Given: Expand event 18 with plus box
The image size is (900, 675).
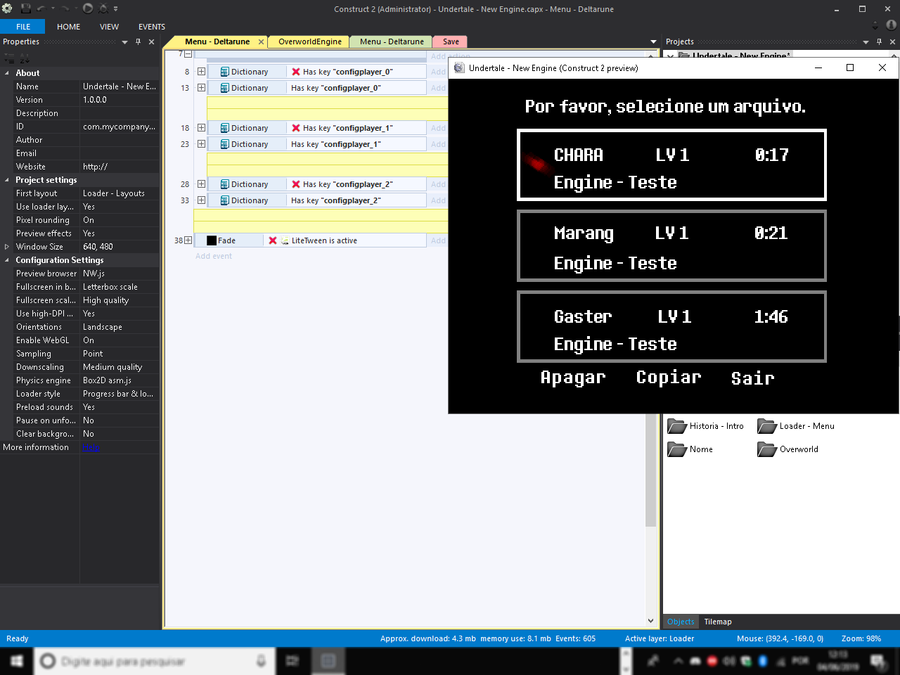Looking at the screenshot, I should [x=201, y=128].
